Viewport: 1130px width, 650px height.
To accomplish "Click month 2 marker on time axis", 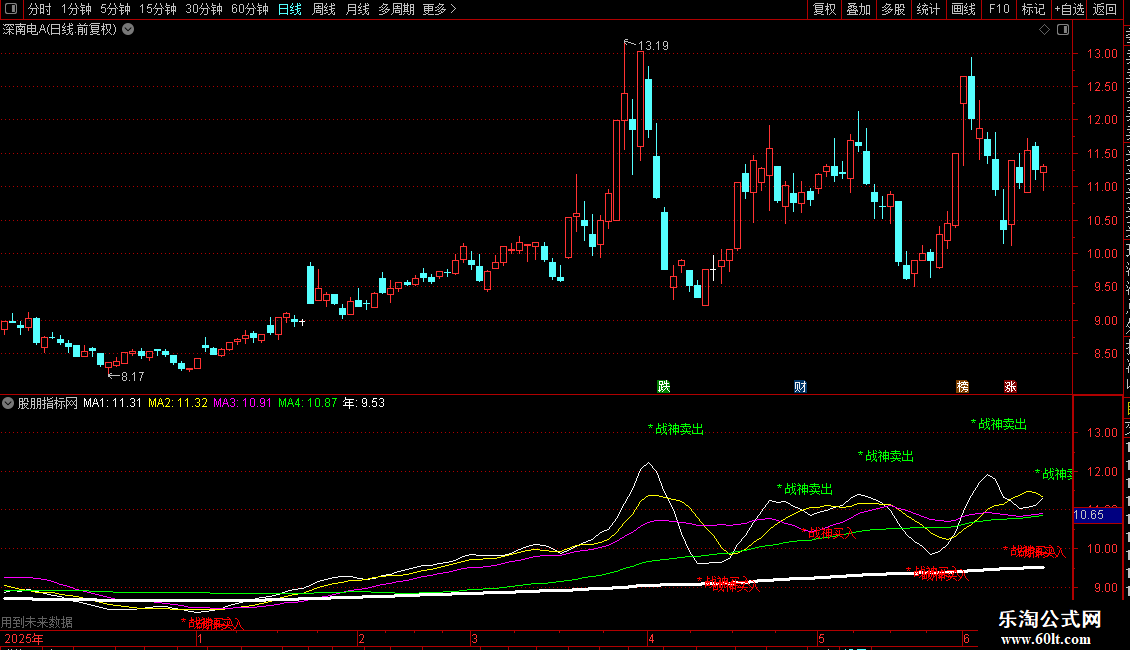I will pos(361,638).
